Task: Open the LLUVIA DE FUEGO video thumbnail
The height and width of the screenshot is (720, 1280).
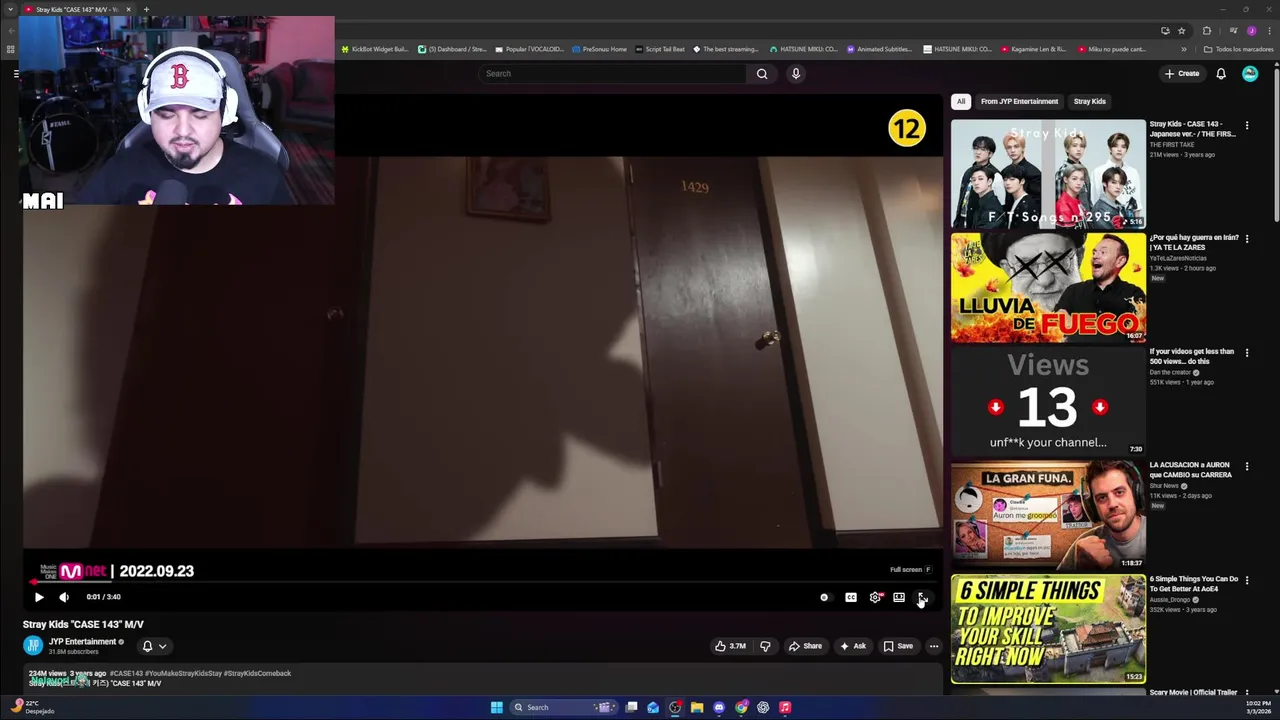Action: click(x=1048, y=288)
